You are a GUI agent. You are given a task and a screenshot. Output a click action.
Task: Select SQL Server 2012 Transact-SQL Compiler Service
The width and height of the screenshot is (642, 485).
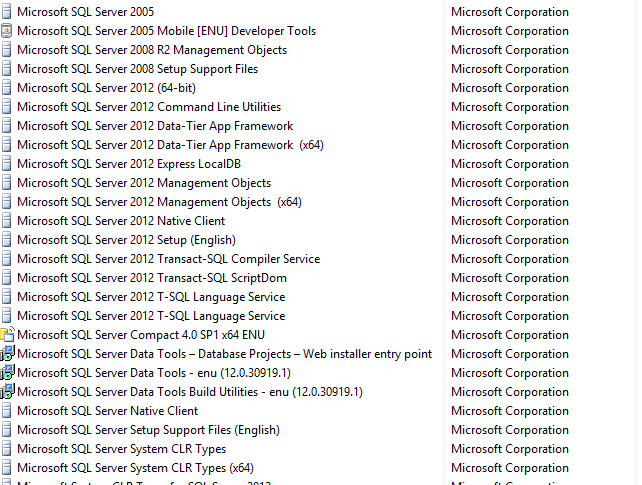[x=168, y=259]
